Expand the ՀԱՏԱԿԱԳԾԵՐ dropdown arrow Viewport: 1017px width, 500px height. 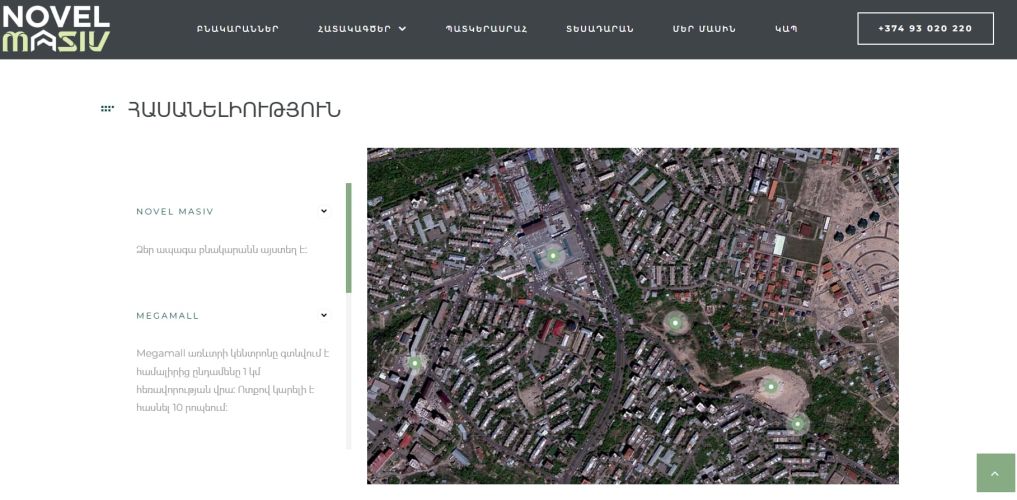(x=402, y=29)
